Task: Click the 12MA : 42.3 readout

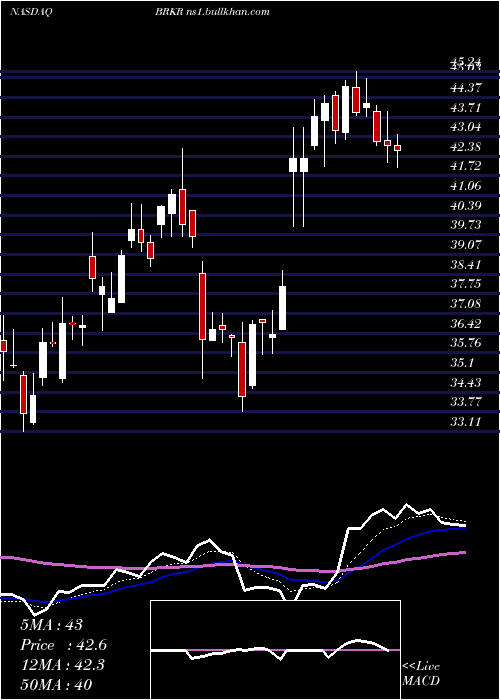Action: [x=62, y=665]
